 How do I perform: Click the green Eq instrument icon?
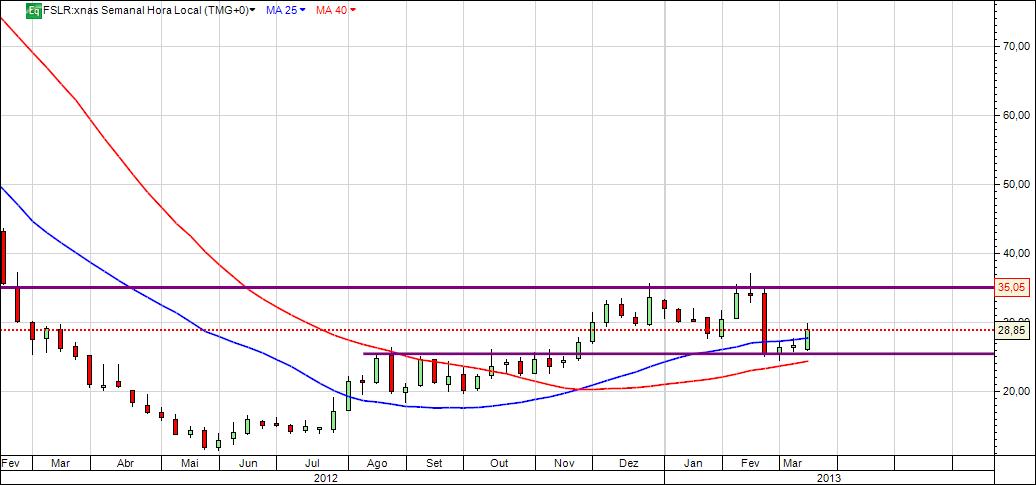point(34,10)
